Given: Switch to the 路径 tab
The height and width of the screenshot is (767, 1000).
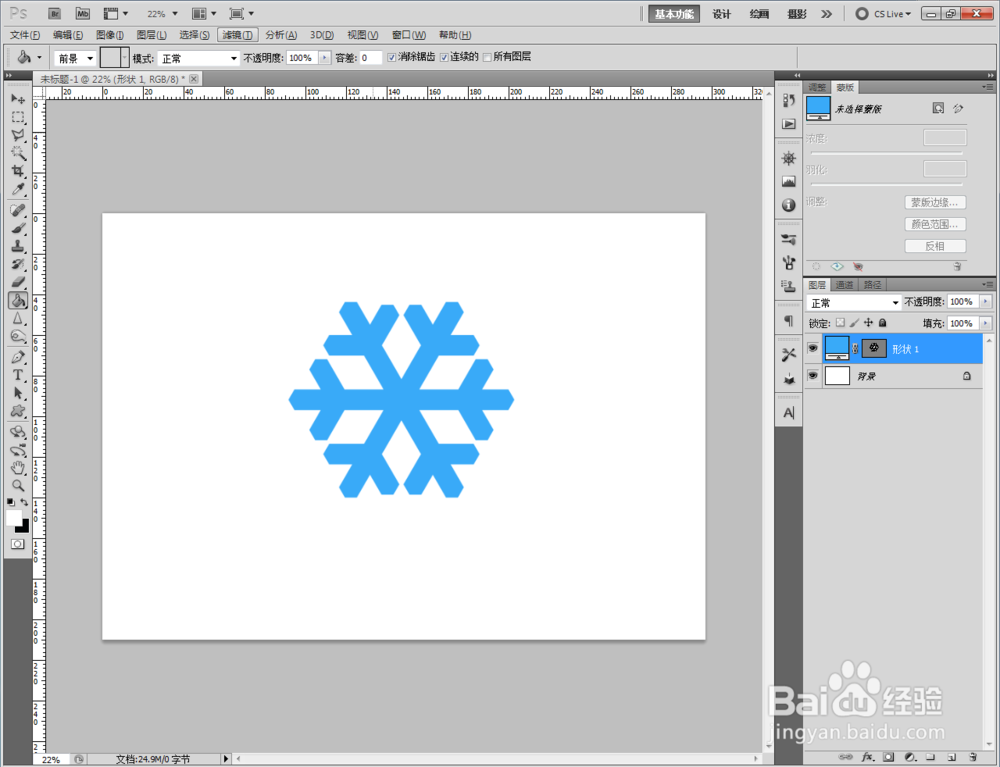Looking at the screenshot, I should (x=872, y=284).
